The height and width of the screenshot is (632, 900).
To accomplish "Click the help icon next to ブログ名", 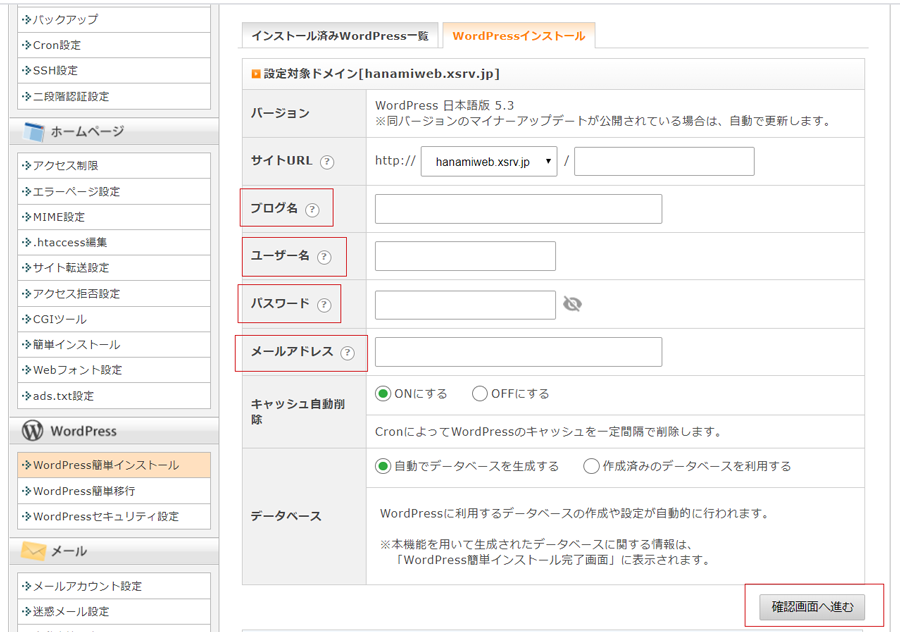I will point(312,210).
